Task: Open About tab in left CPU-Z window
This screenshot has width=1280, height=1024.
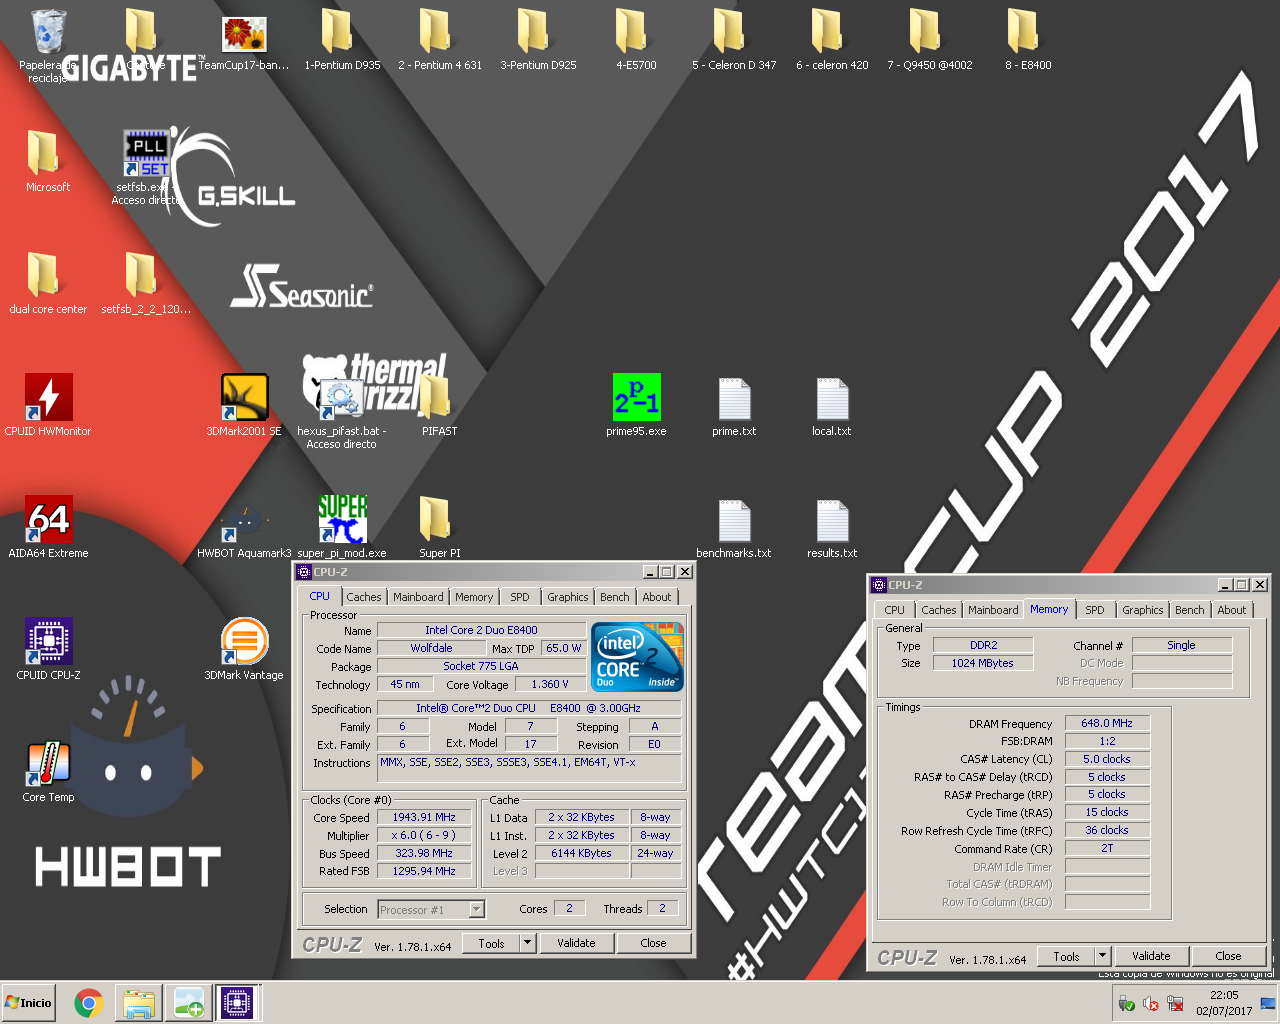Action: [657, 597]
